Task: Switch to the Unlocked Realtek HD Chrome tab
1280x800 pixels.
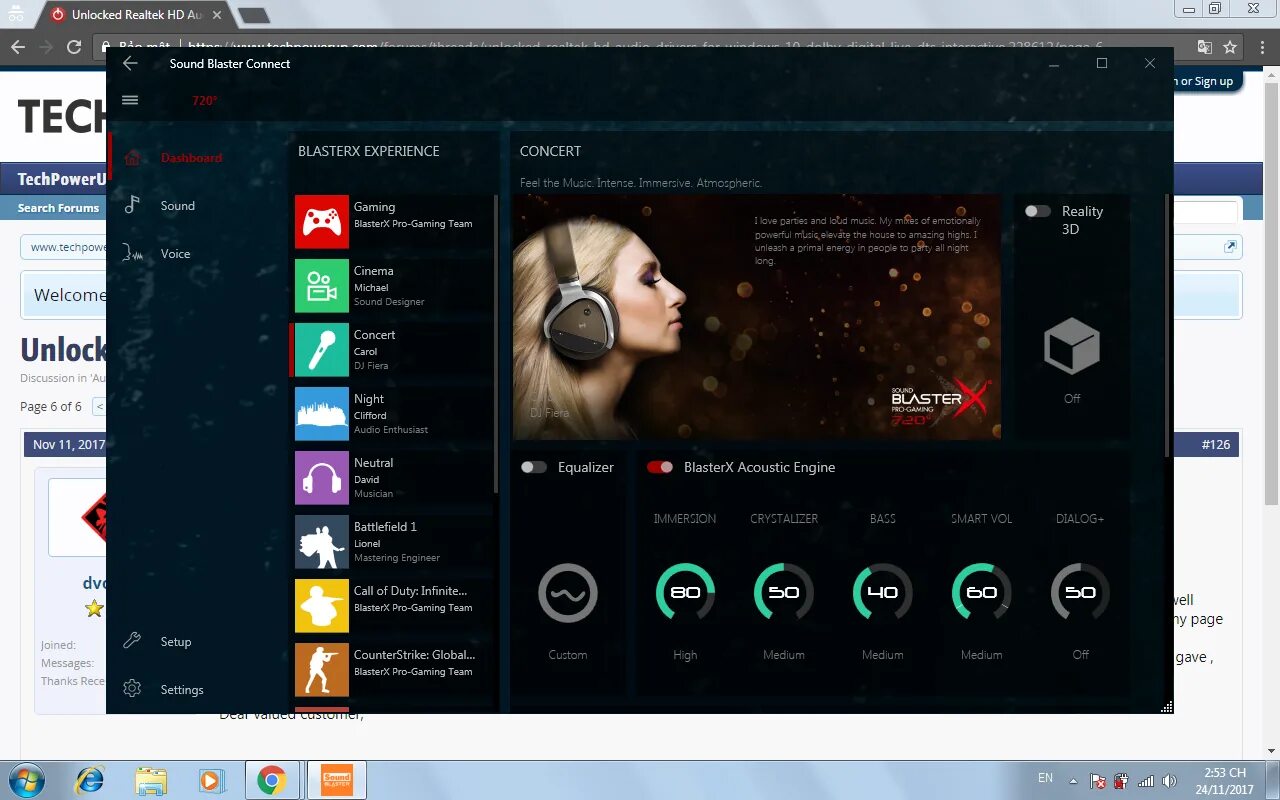Action: pyautogui.click(x=137, y=15)
